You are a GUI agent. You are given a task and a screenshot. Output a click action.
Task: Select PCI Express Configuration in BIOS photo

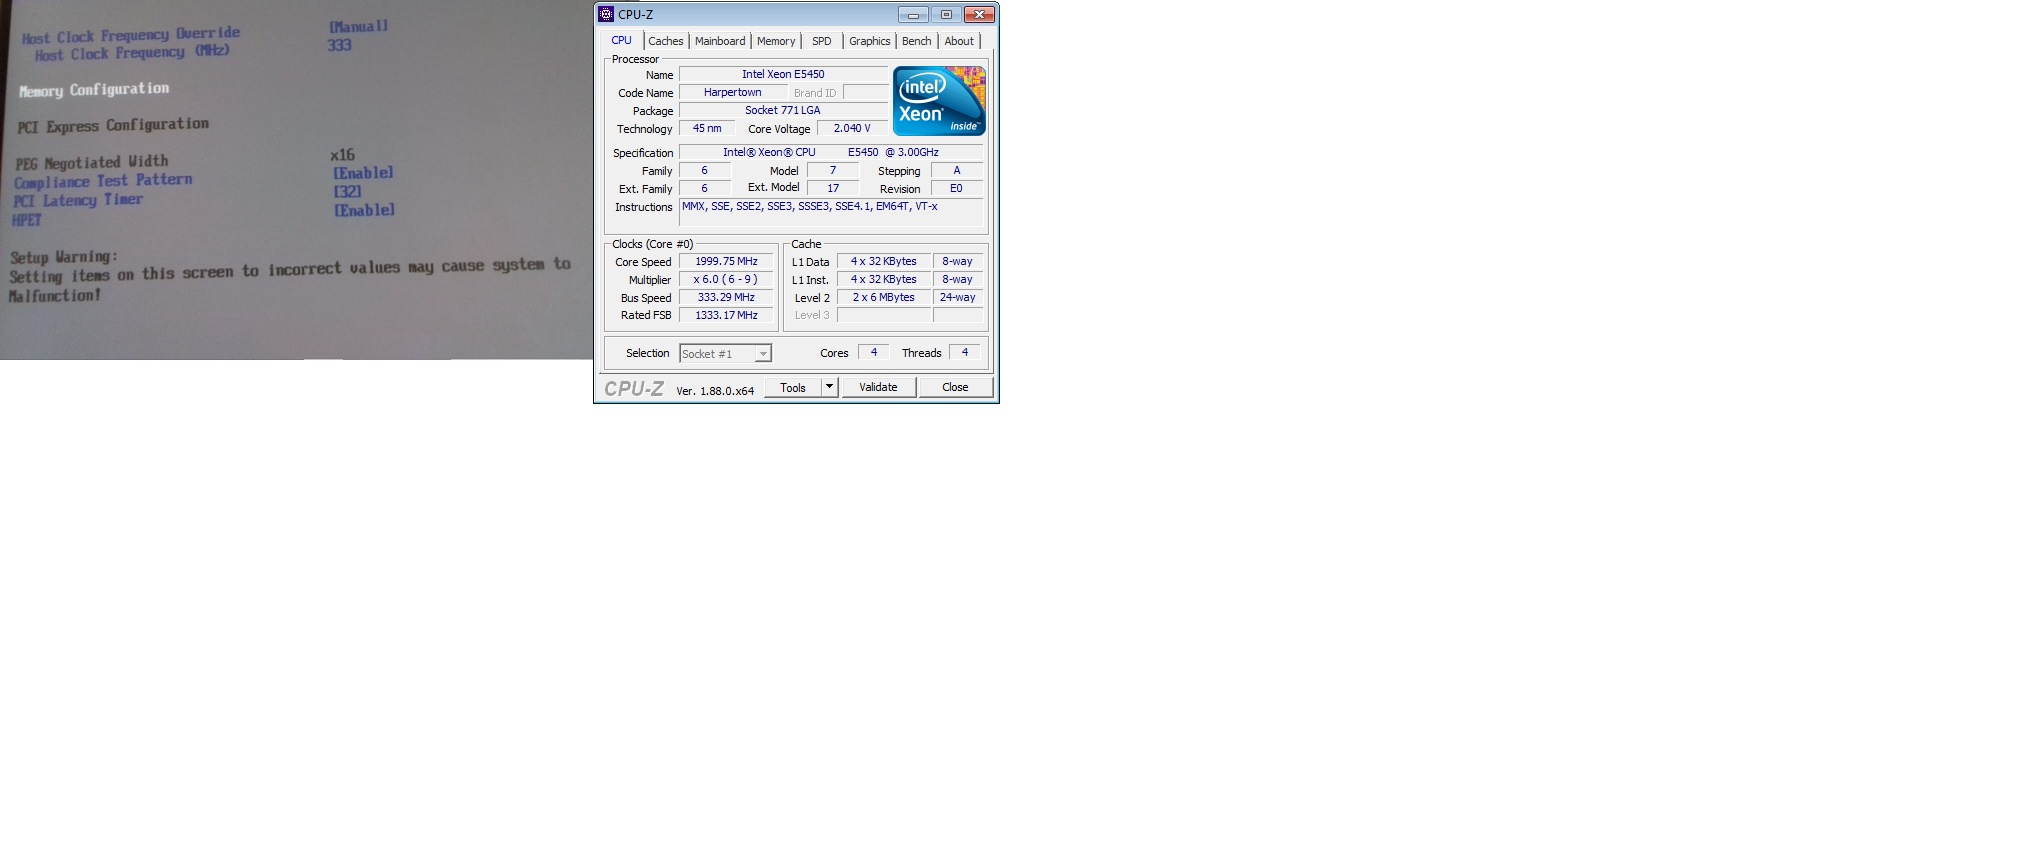(x=113, y=125)
